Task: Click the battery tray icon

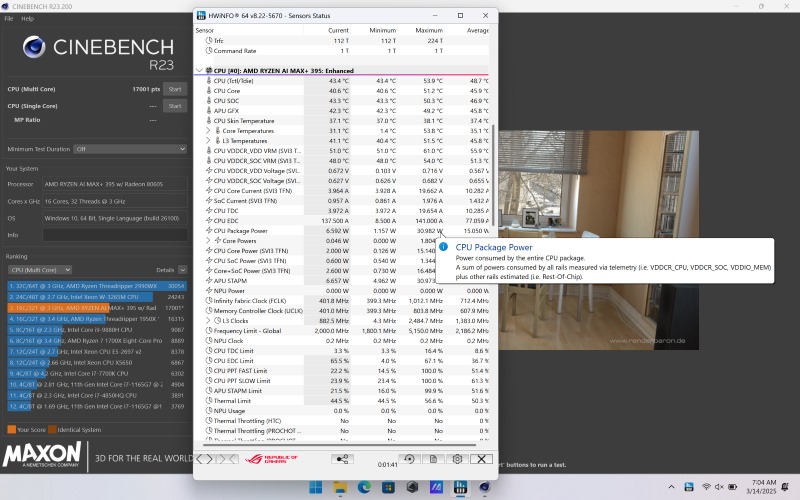Action: pyautogui.click(x=733, y=487)
